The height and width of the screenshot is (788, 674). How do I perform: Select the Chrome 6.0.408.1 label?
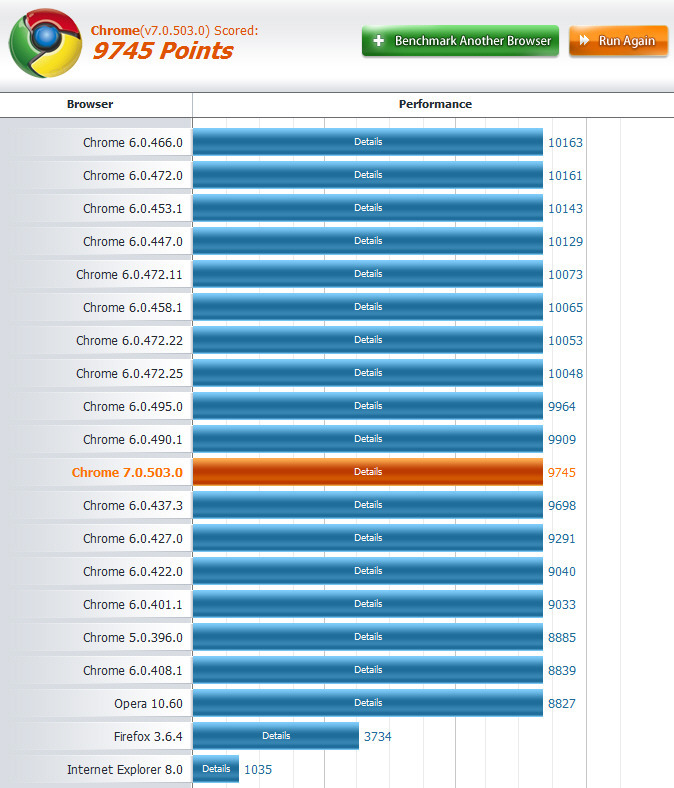coord(133,671)
